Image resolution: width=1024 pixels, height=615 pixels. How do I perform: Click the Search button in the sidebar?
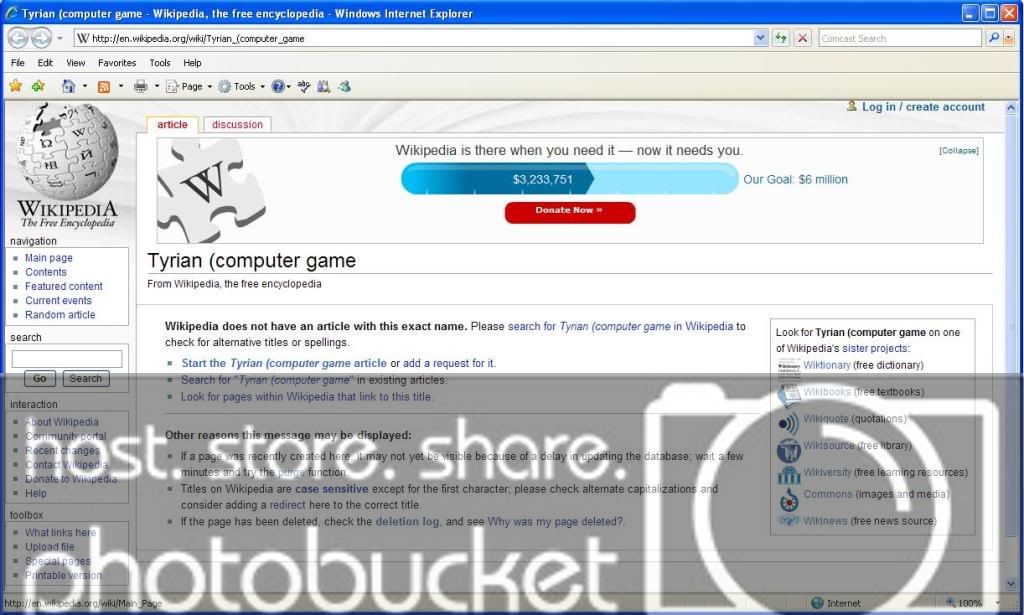pyautogui.click(x=86, y=379)
